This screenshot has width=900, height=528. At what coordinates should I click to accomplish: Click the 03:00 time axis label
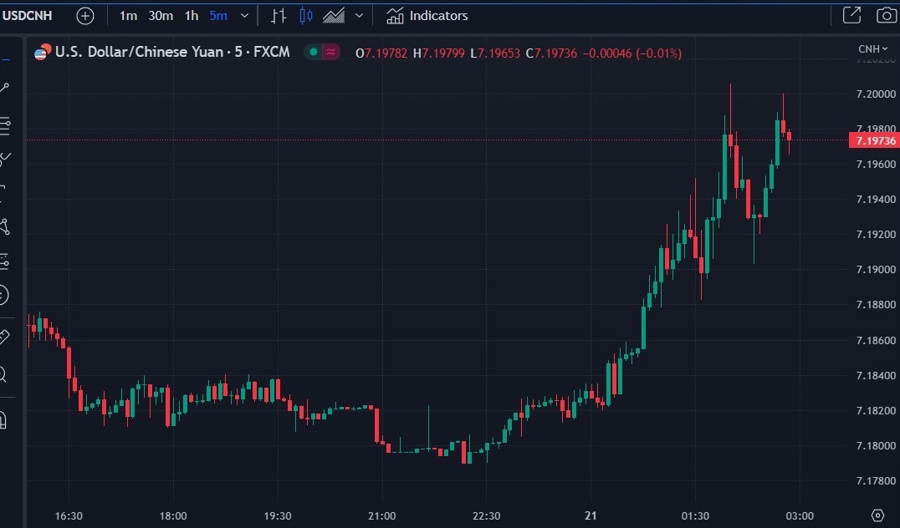coord(800,516)
